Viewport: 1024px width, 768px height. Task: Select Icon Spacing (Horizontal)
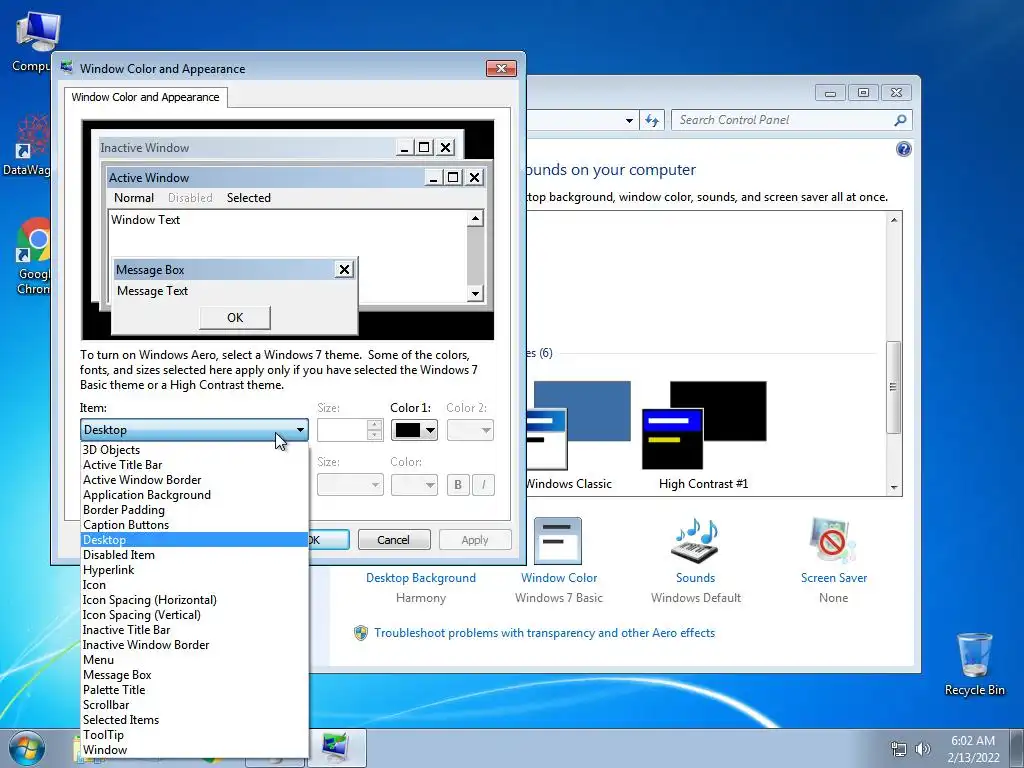(194, 600)
